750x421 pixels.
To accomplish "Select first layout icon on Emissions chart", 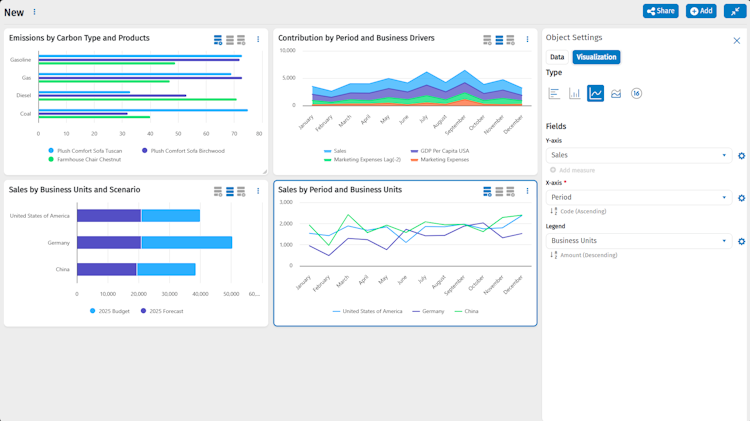I will [x=218, y=40].
